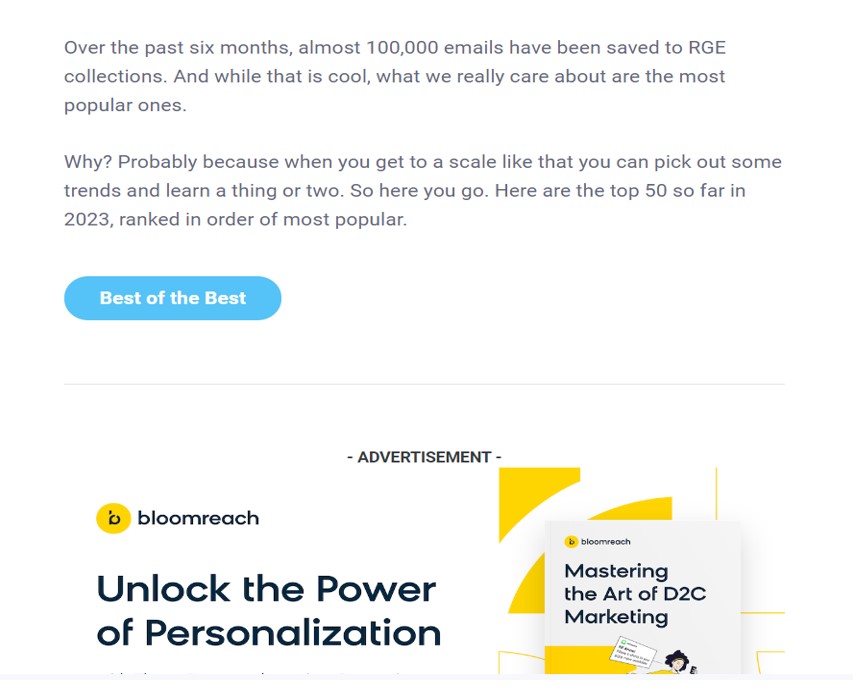Click the Mastering the Art of D2C Marketing title
This screenshot has width=853, height=693.
click(635, 594)
